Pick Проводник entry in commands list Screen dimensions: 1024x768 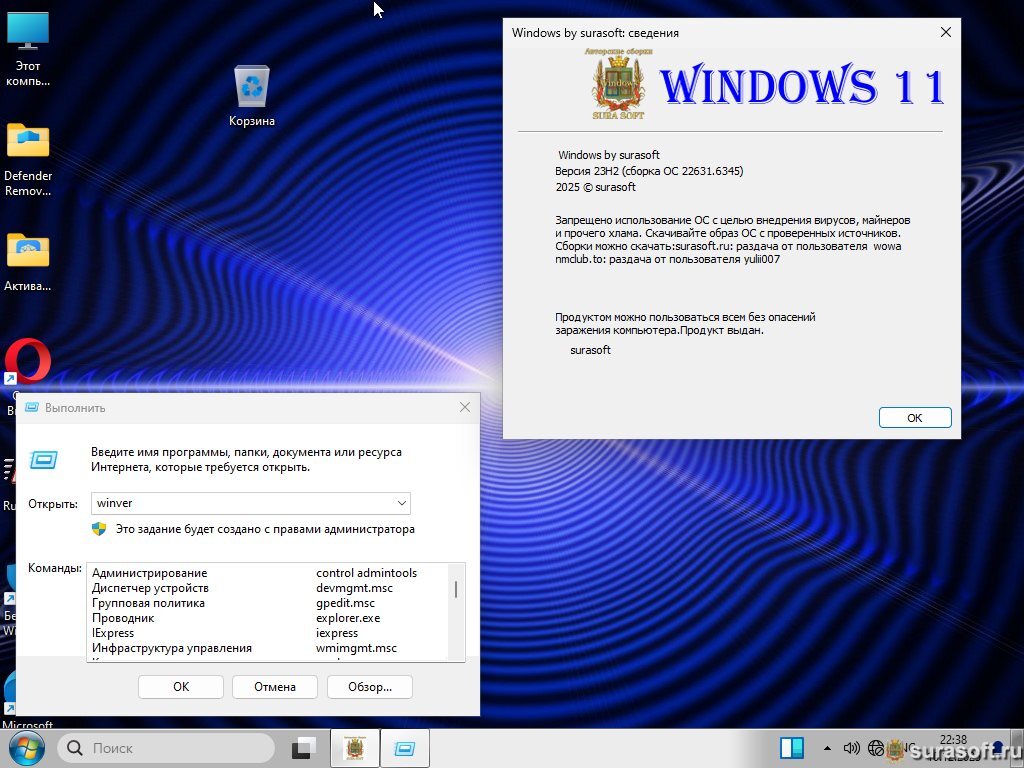[x=123, y=618]
